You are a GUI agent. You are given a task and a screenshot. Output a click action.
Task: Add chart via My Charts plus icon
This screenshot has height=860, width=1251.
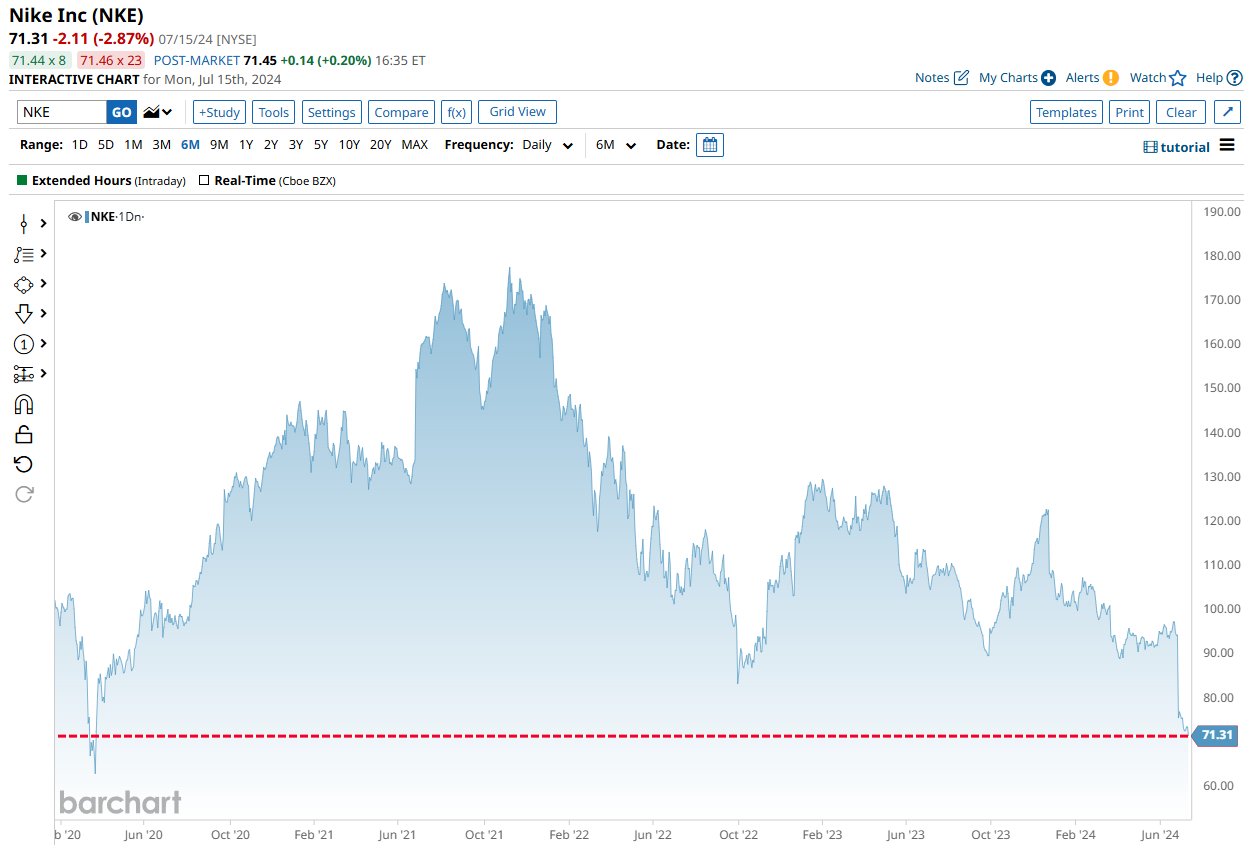[x=1048, y=78]
